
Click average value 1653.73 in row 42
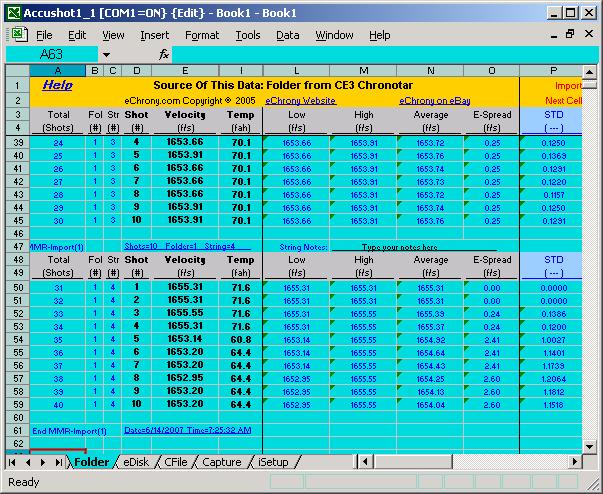pos(430,182)
